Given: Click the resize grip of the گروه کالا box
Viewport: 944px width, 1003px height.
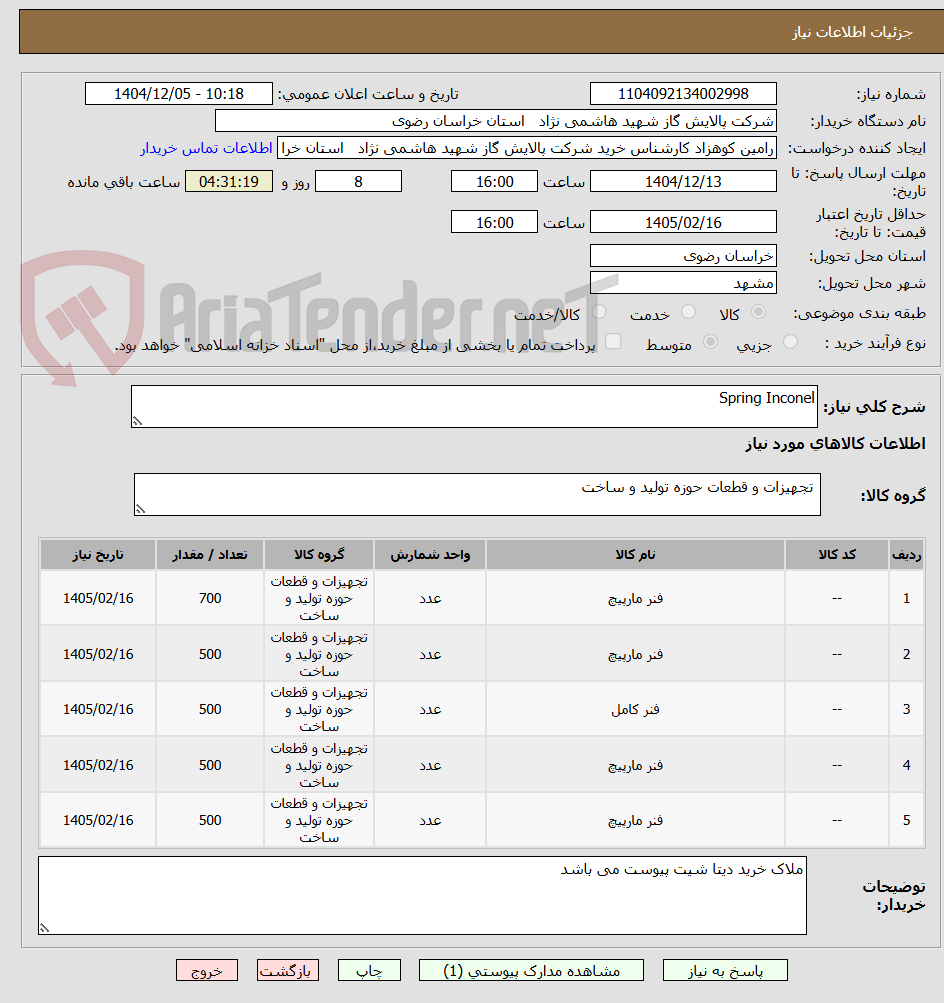Looking at the screenshot, I should (139, 509).
